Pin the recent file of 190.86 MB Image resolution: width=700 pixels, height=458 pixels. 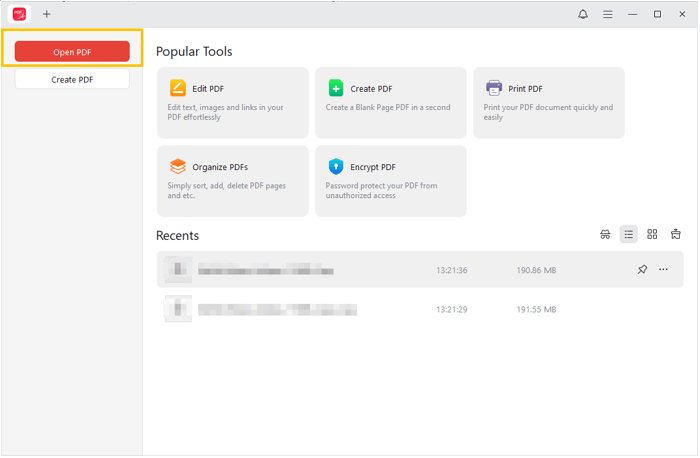[x=642, y=270]
